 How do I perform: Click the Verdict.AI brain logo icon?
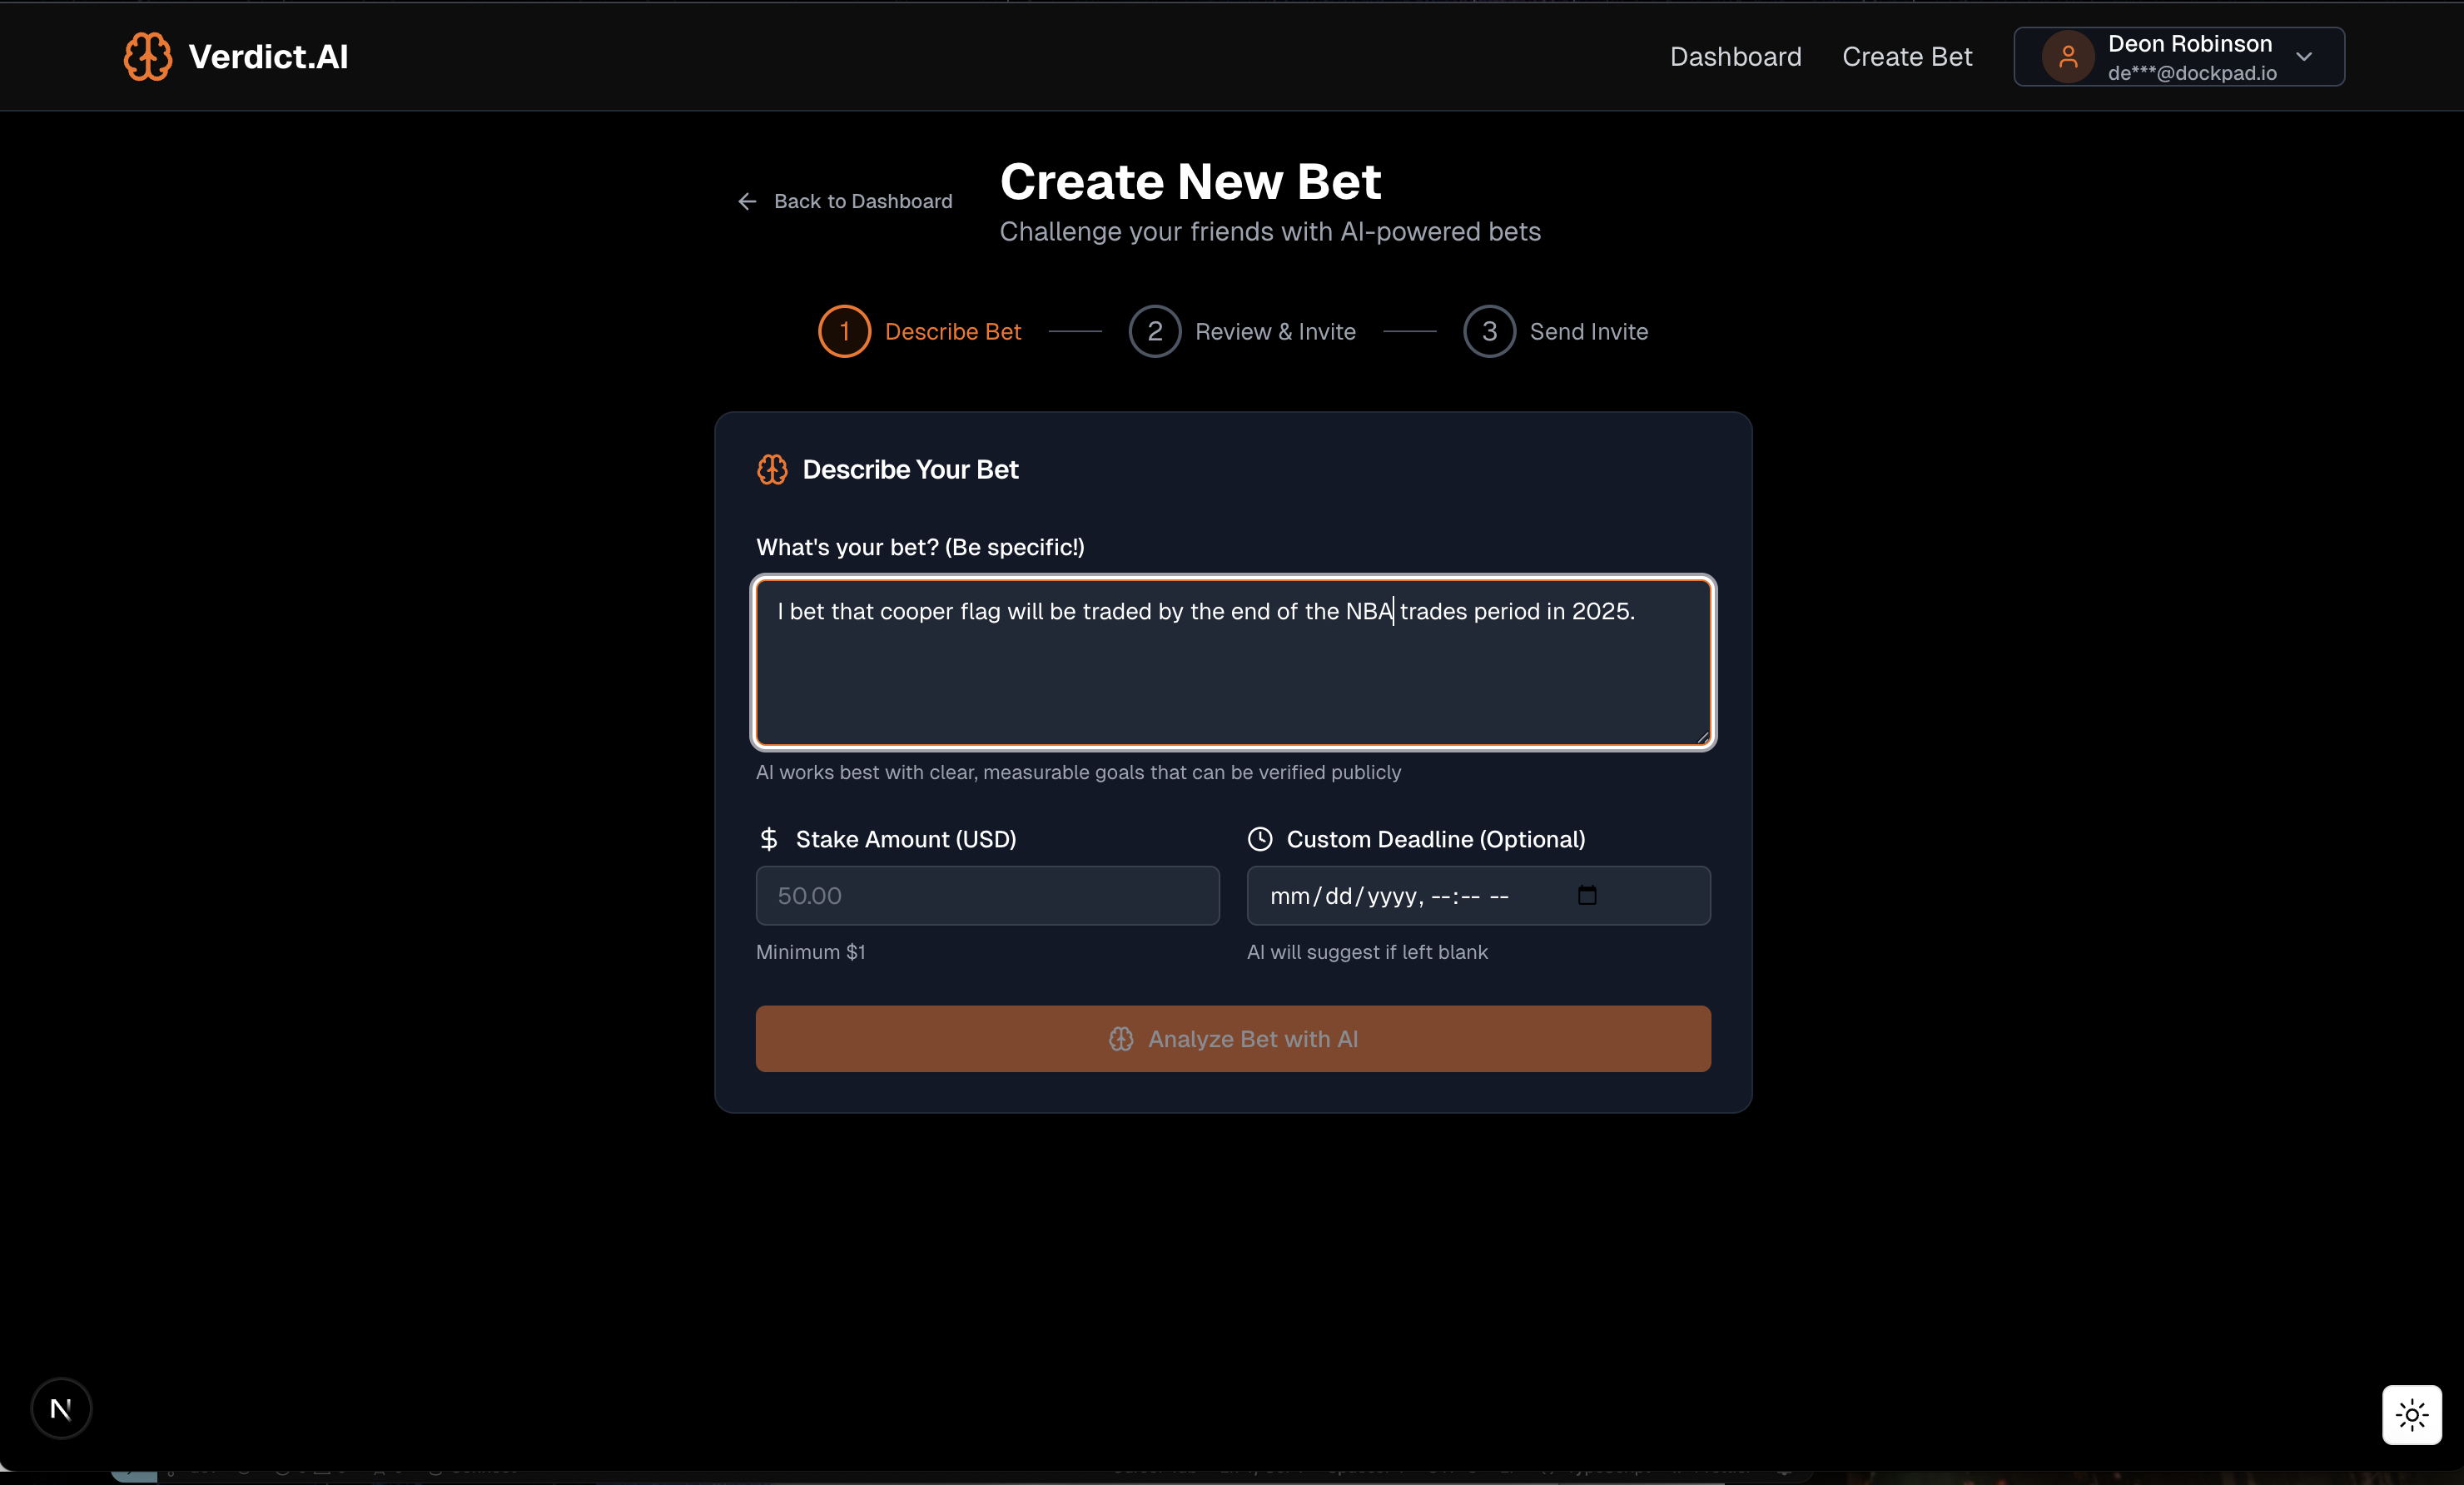pyautogui.click(x=147, y=56)
